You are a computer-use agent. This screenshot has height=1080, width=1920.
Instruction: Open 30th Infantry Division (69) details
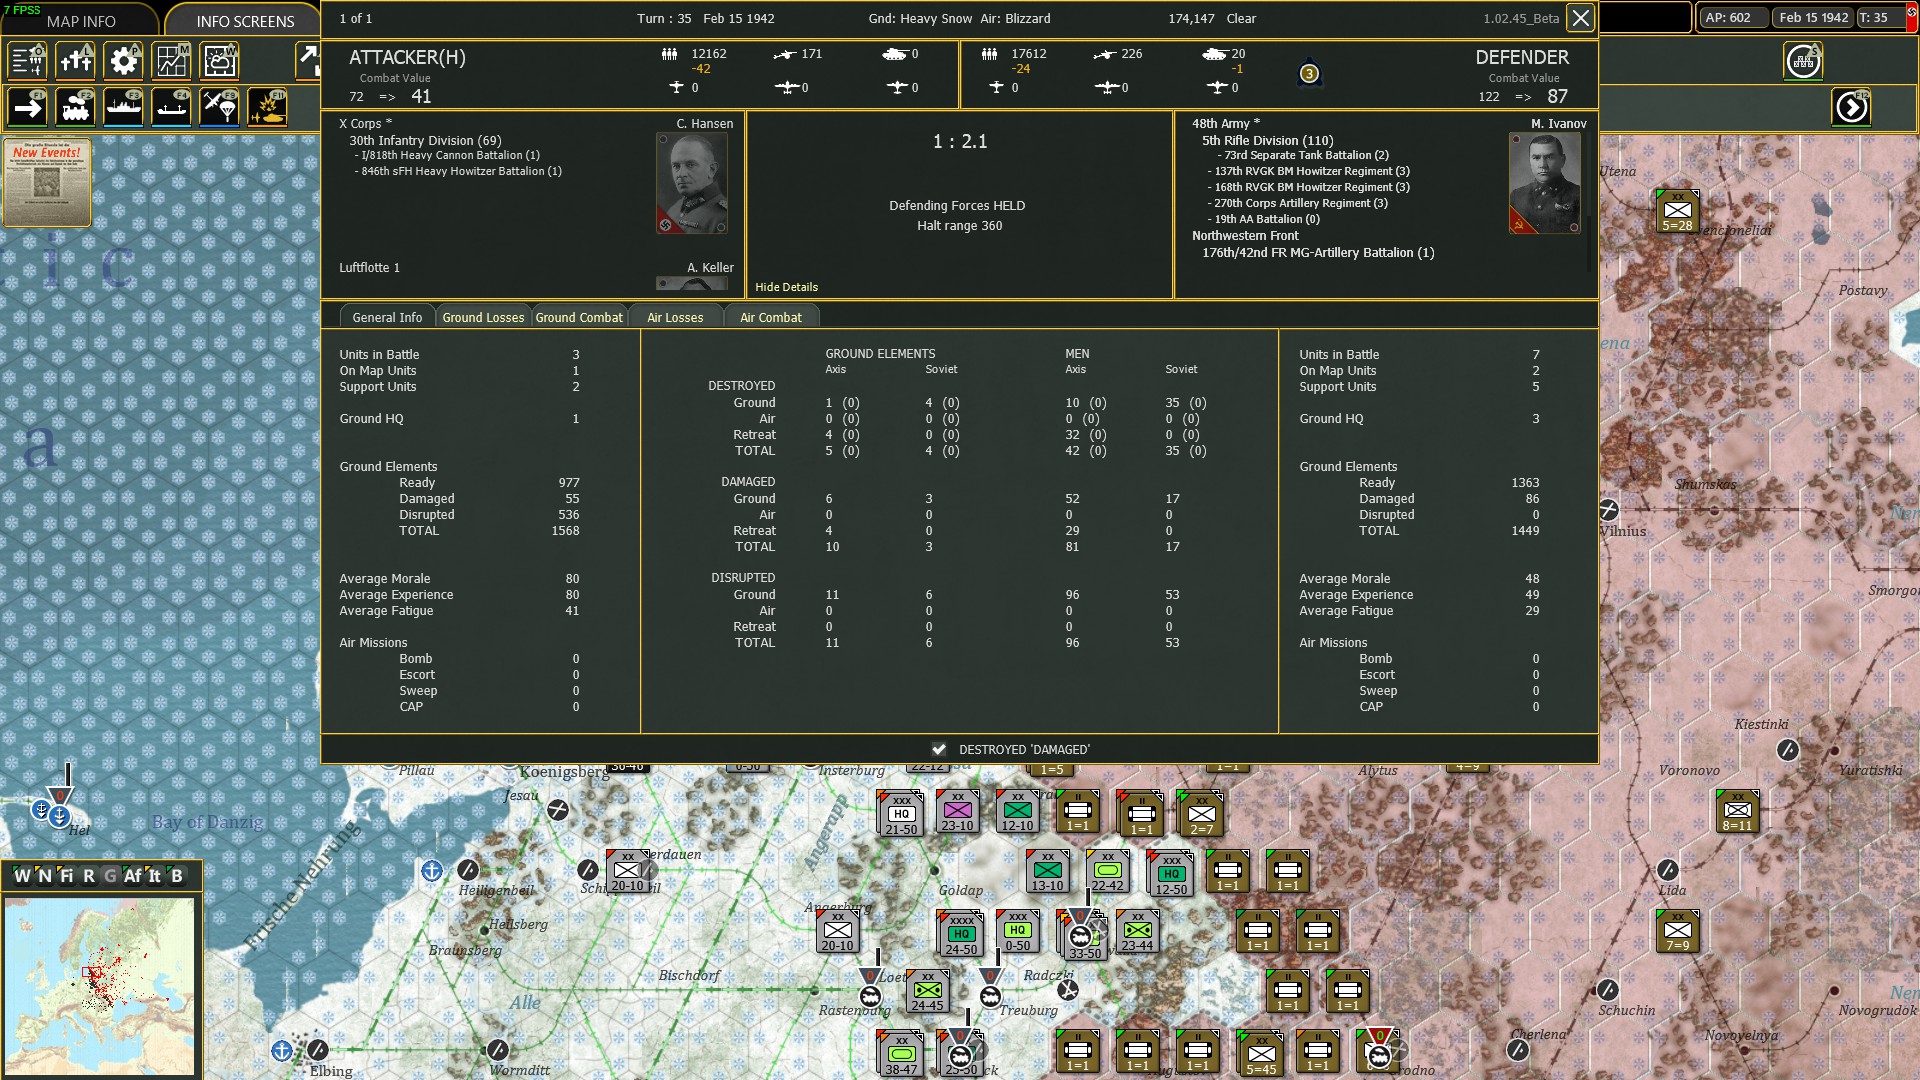(x=425, y=141)
